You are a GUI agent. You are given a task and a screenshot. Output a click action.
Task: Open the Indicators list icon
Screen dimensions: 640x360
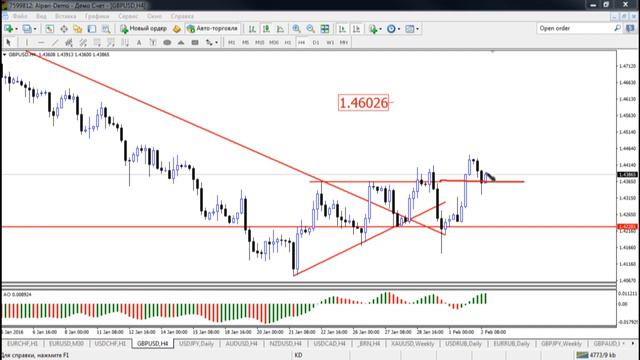coord(373,29)
